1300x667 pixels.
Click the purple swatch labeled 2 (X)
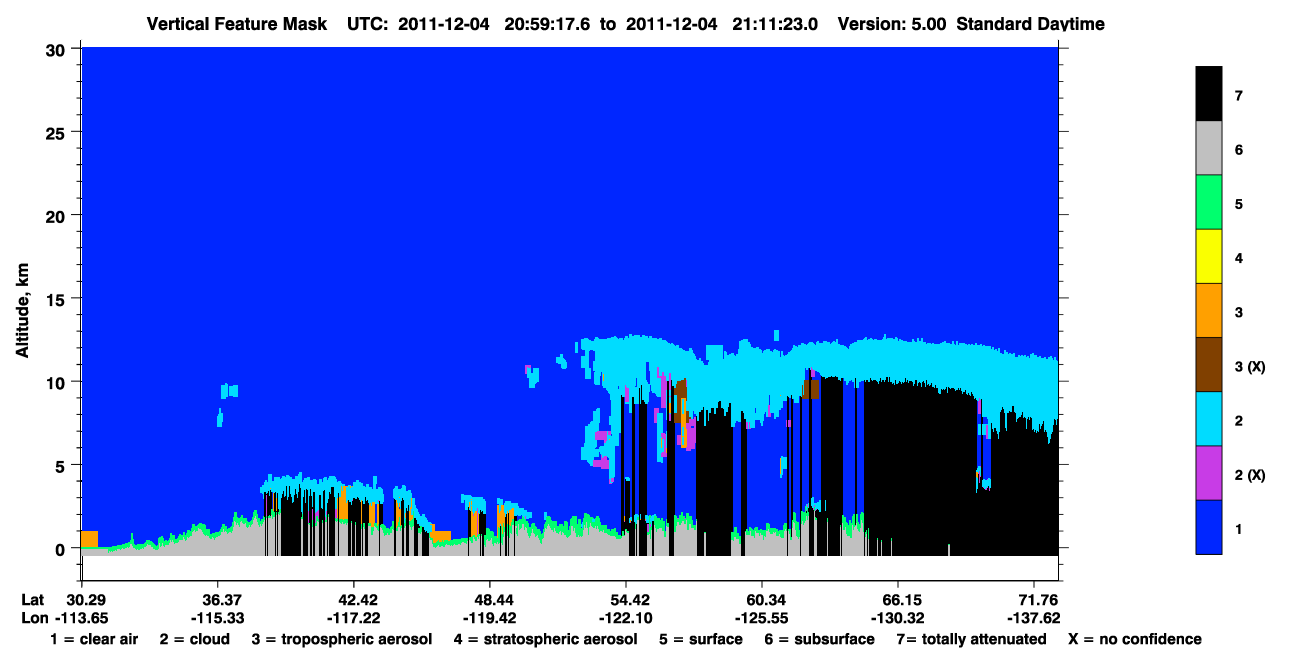point(1209,473)
